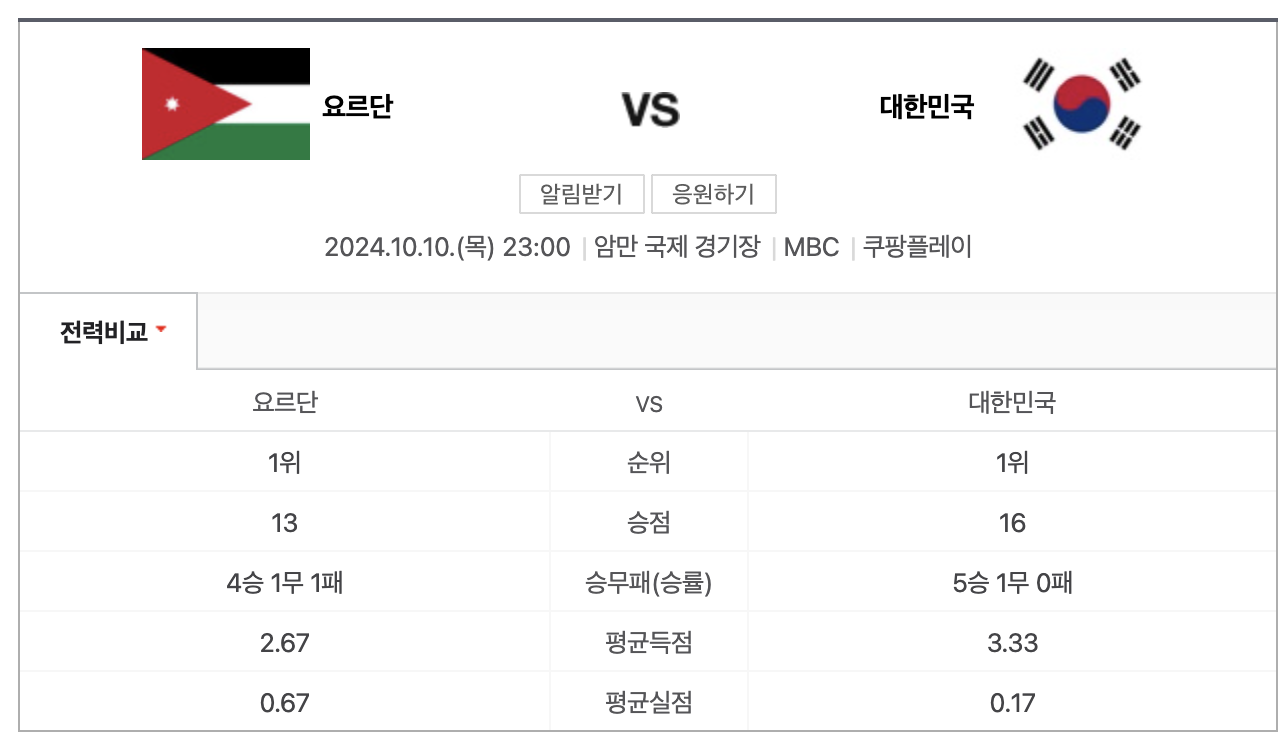This screenshot has height=750, width=1284.
Task: Click the VS label between teams
Action: pos(649,110)
